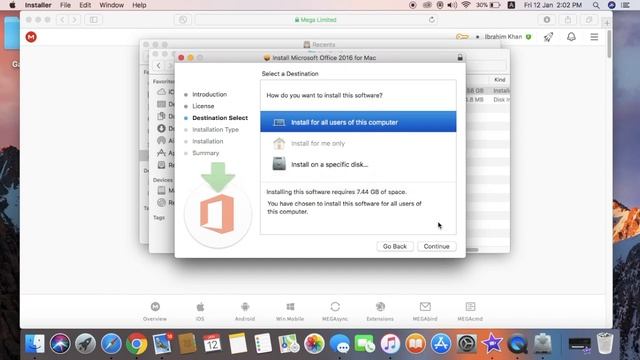Open Google Chrome from the Dock

[x=136, y=343]
